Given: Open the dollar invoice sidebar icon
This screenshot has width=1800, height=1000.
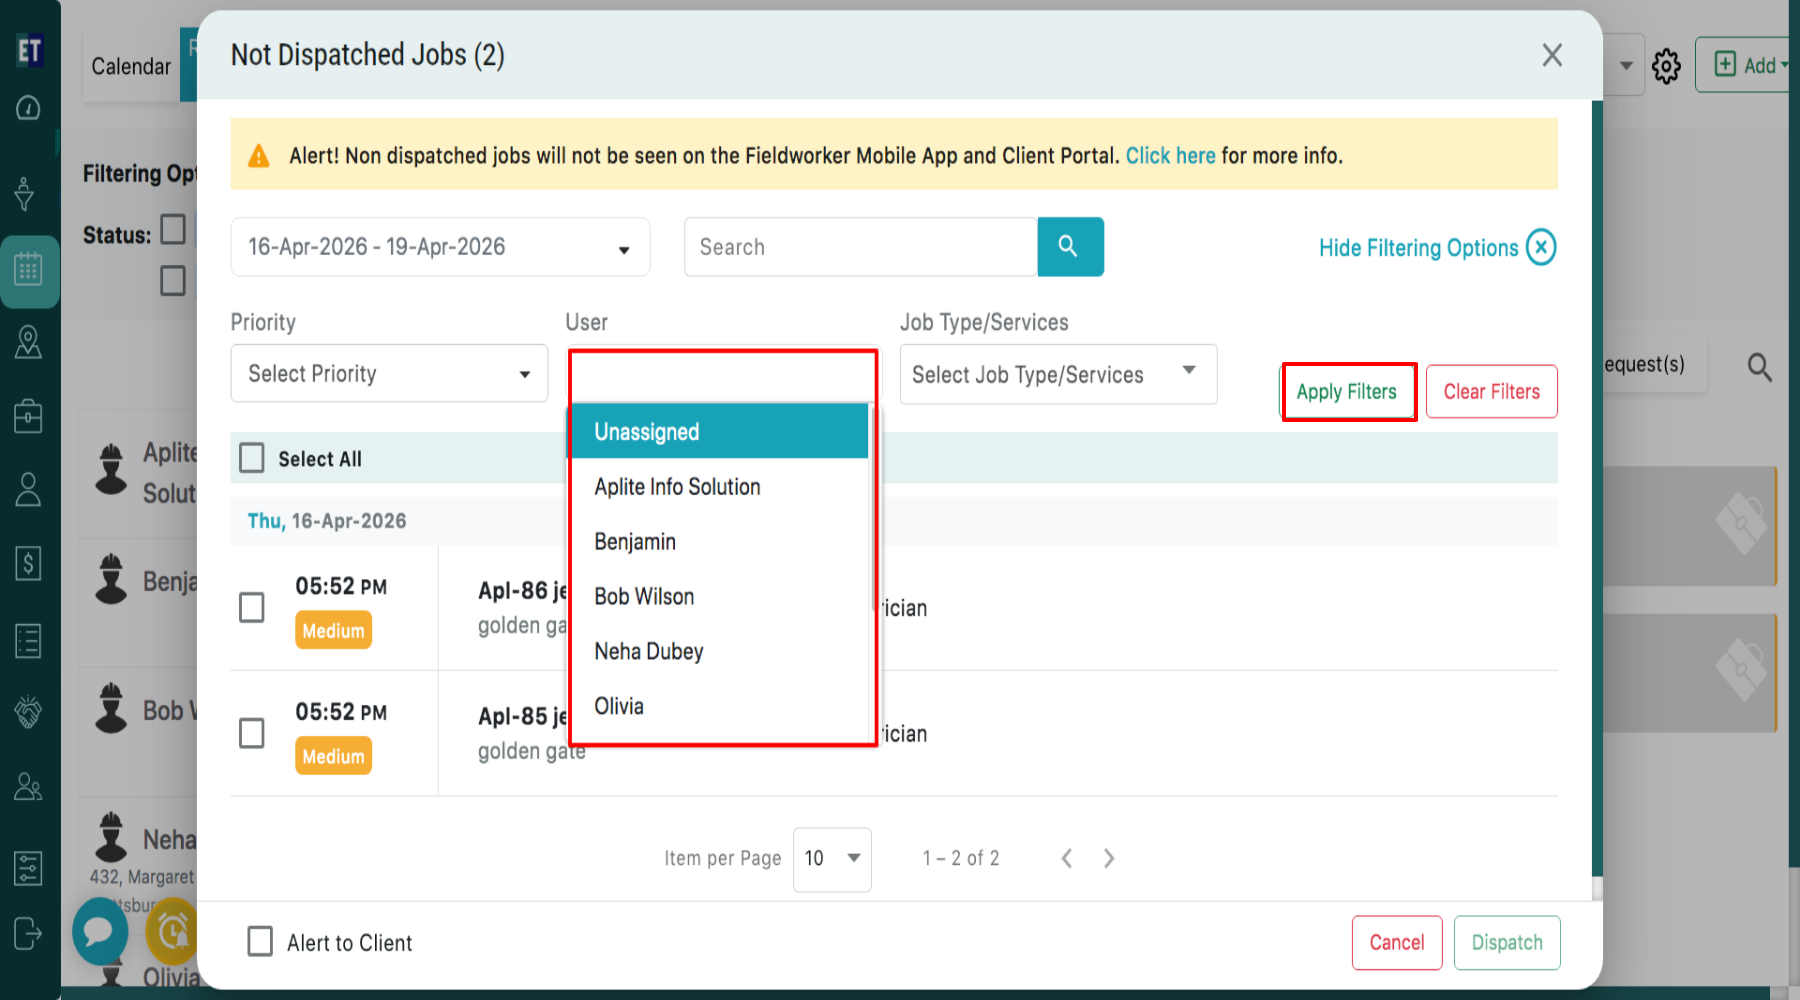Looking at the screenshot, I should 28,564.
